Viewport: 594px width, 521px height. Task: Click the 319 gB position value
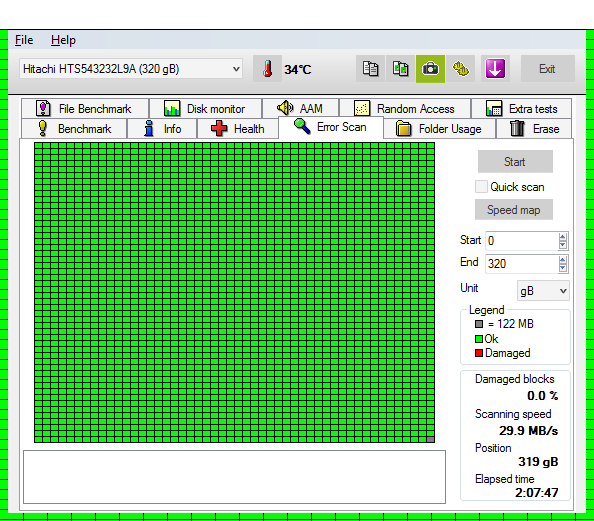[x=538, y=462]
